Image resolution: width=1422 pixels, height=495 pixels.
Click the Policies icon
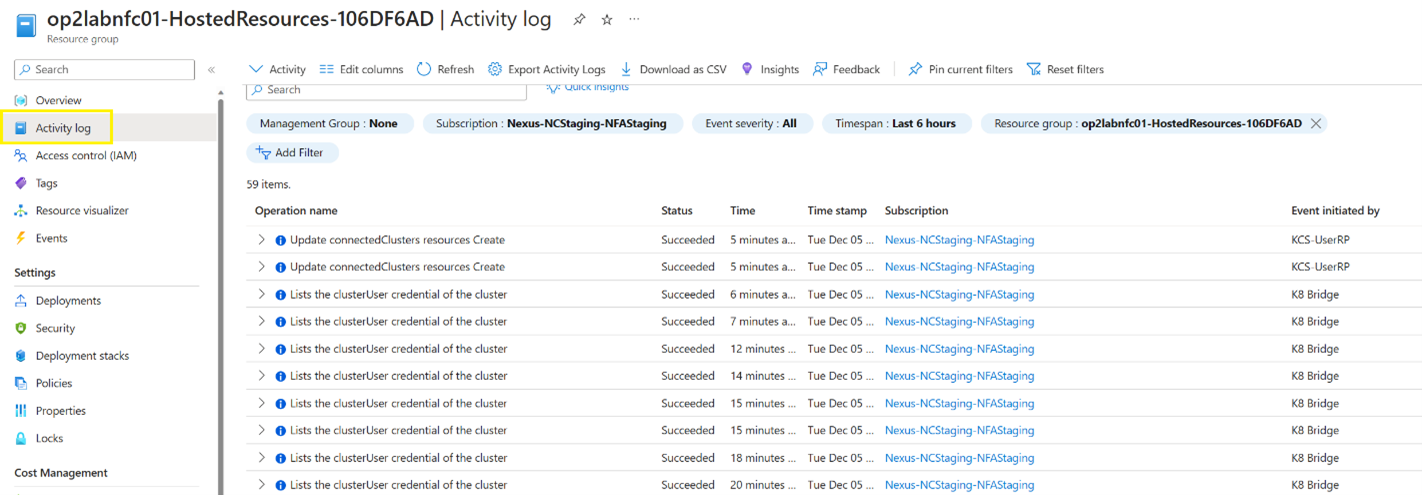pos(21,383)
